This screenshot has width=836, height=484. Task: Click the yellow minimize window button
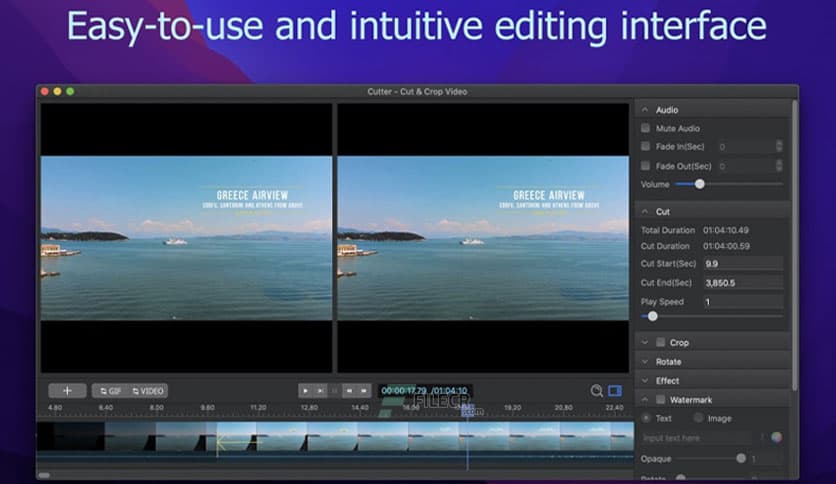tap(57, 92)
